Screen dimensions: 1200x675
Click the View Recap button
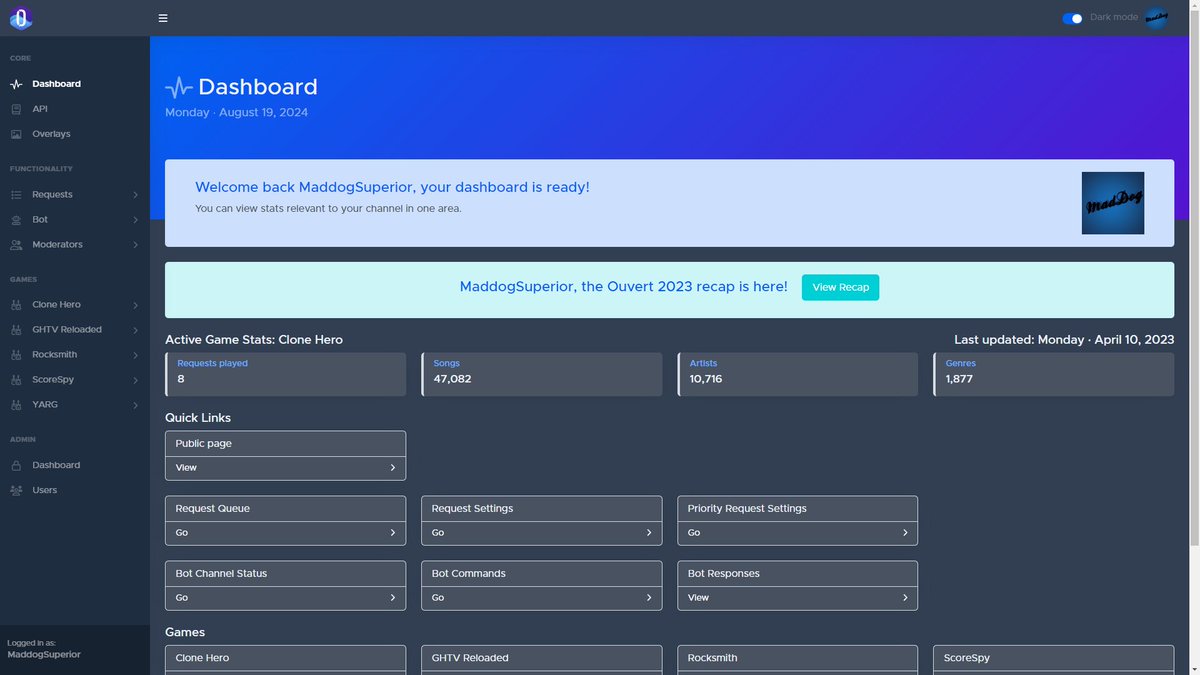tap(840, 287)
